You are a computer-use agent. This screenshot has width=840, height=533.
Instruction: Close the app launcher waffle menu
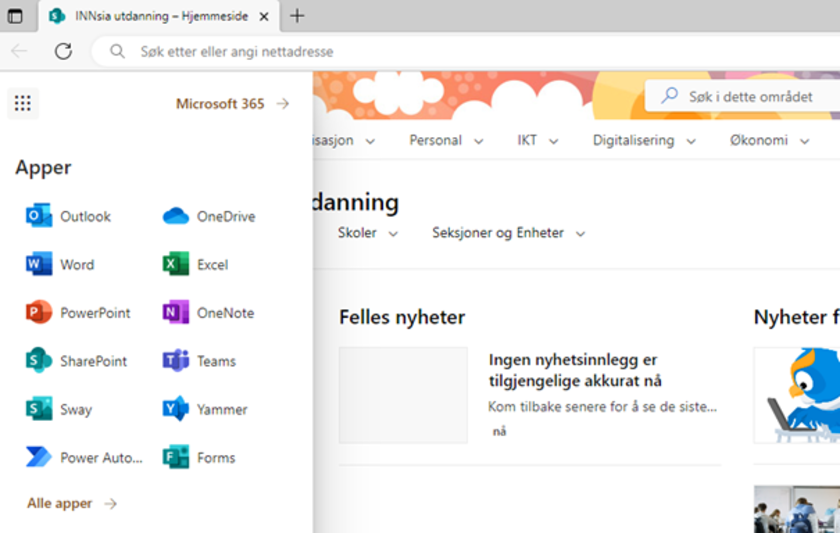tap(22, 103)
